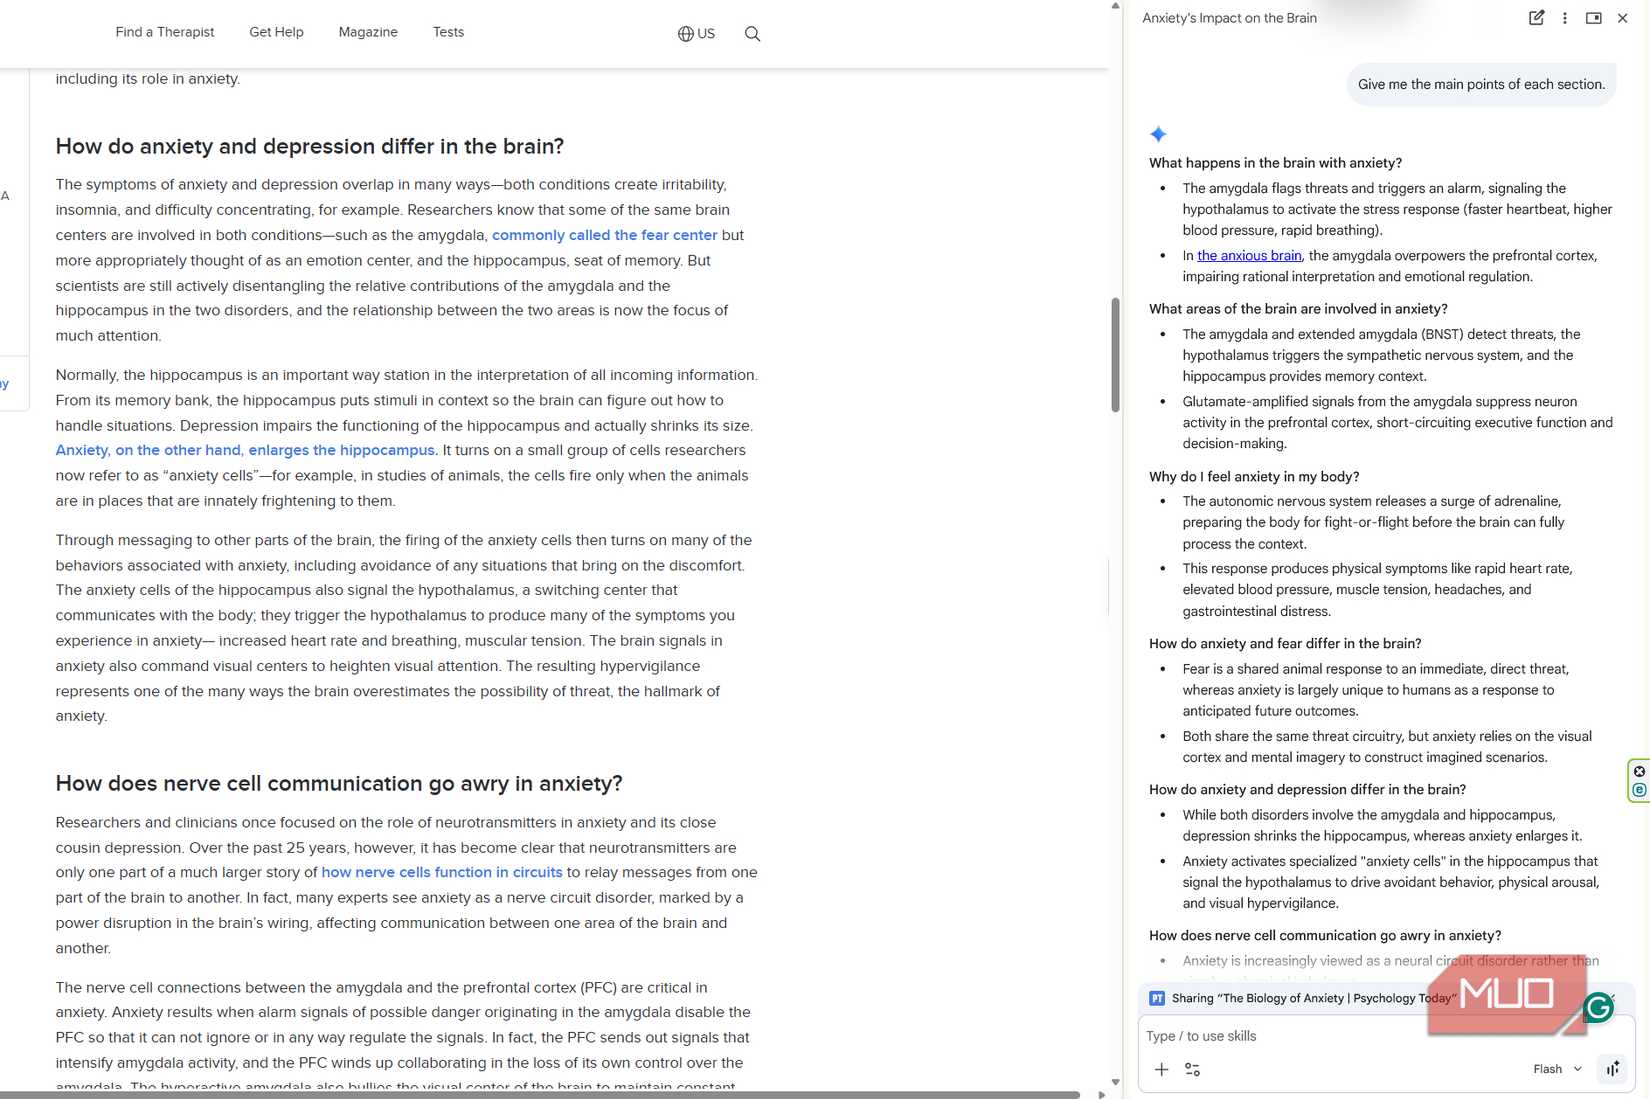Click 'Give me the main points' user message
This screenshot has height=1099, width=1650.
pyautogui.click(x=1481, y=84)
